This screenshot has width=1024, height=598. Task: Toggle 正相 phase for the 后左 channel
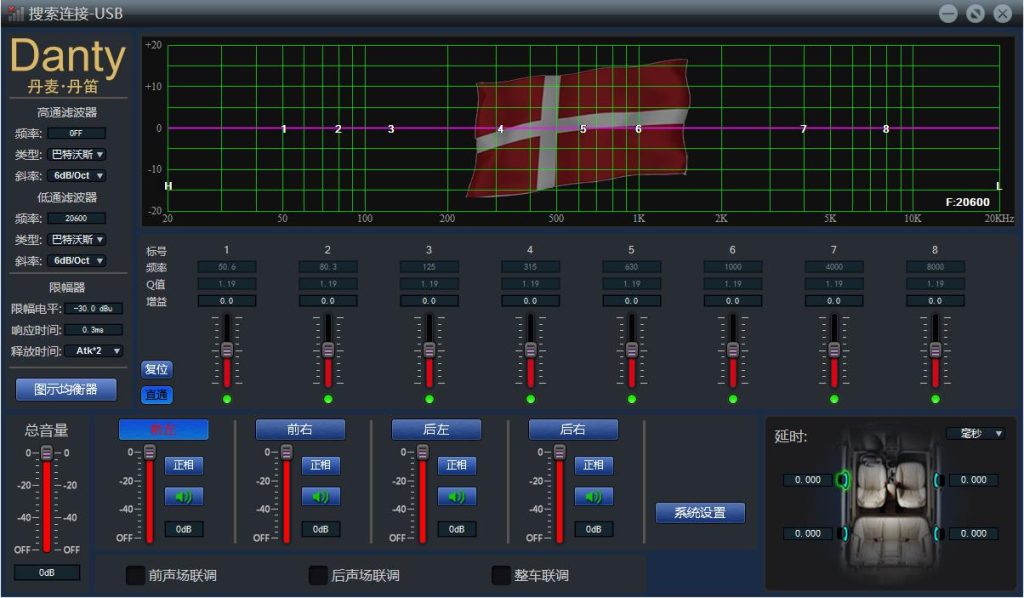point(456,465)
